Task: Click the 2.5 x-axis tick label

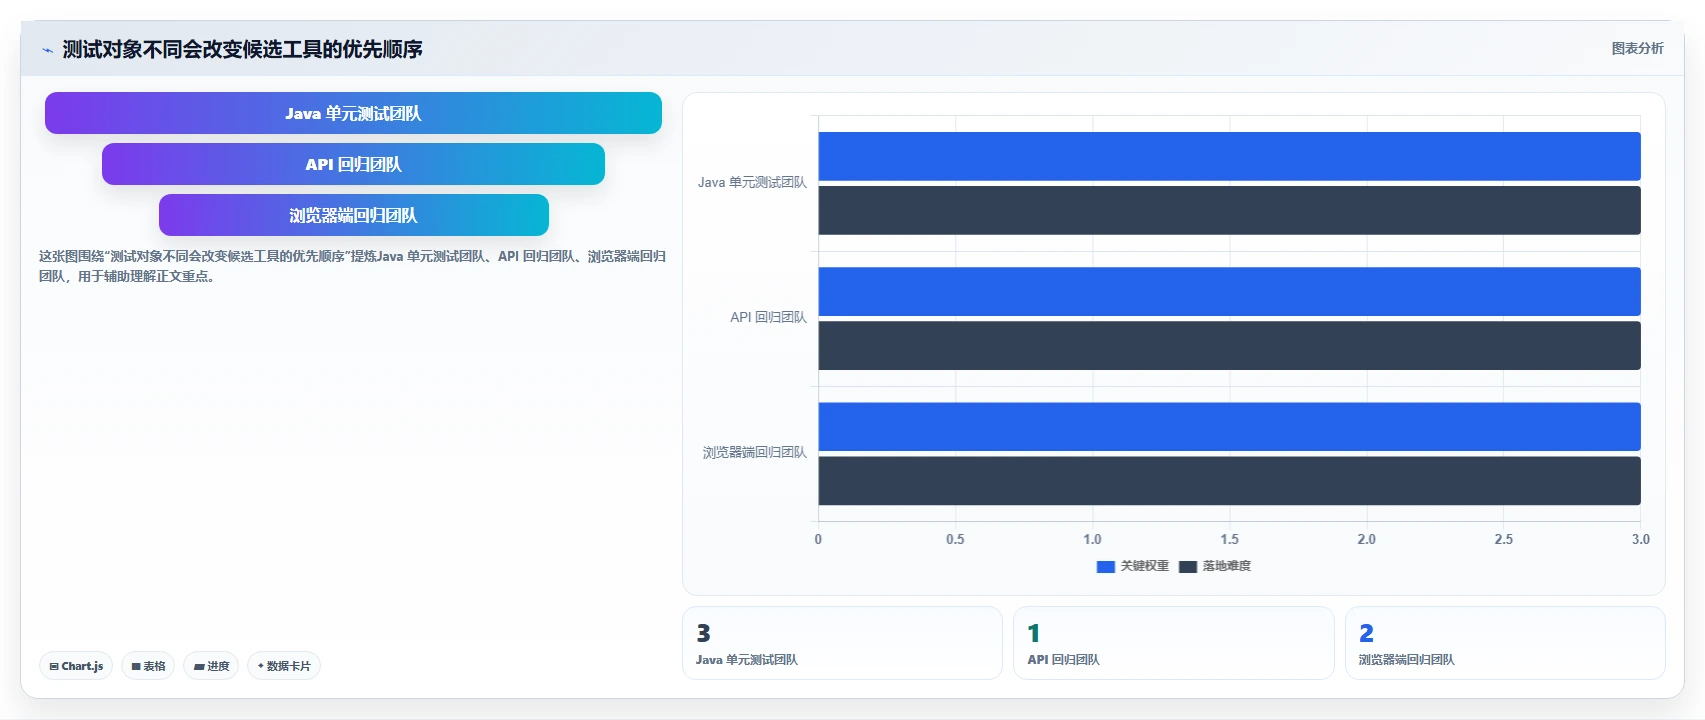Action: pyautogui.click(x=1503, y=539)
